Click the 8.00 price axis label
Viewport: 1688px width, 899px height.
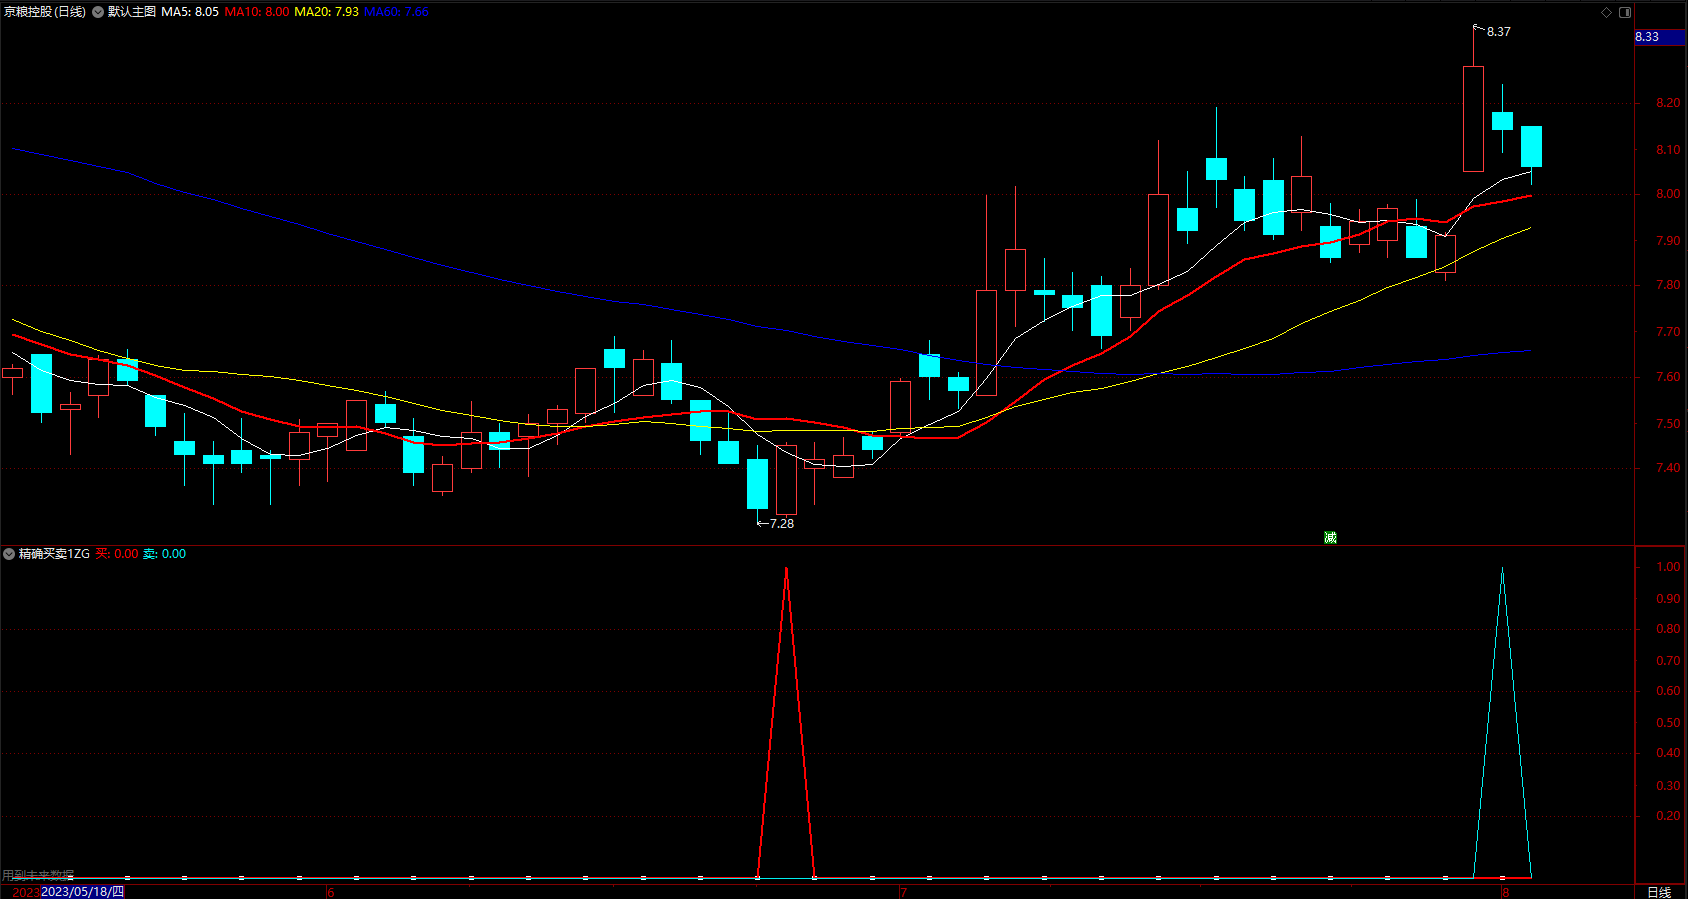tap(1668, 194)
